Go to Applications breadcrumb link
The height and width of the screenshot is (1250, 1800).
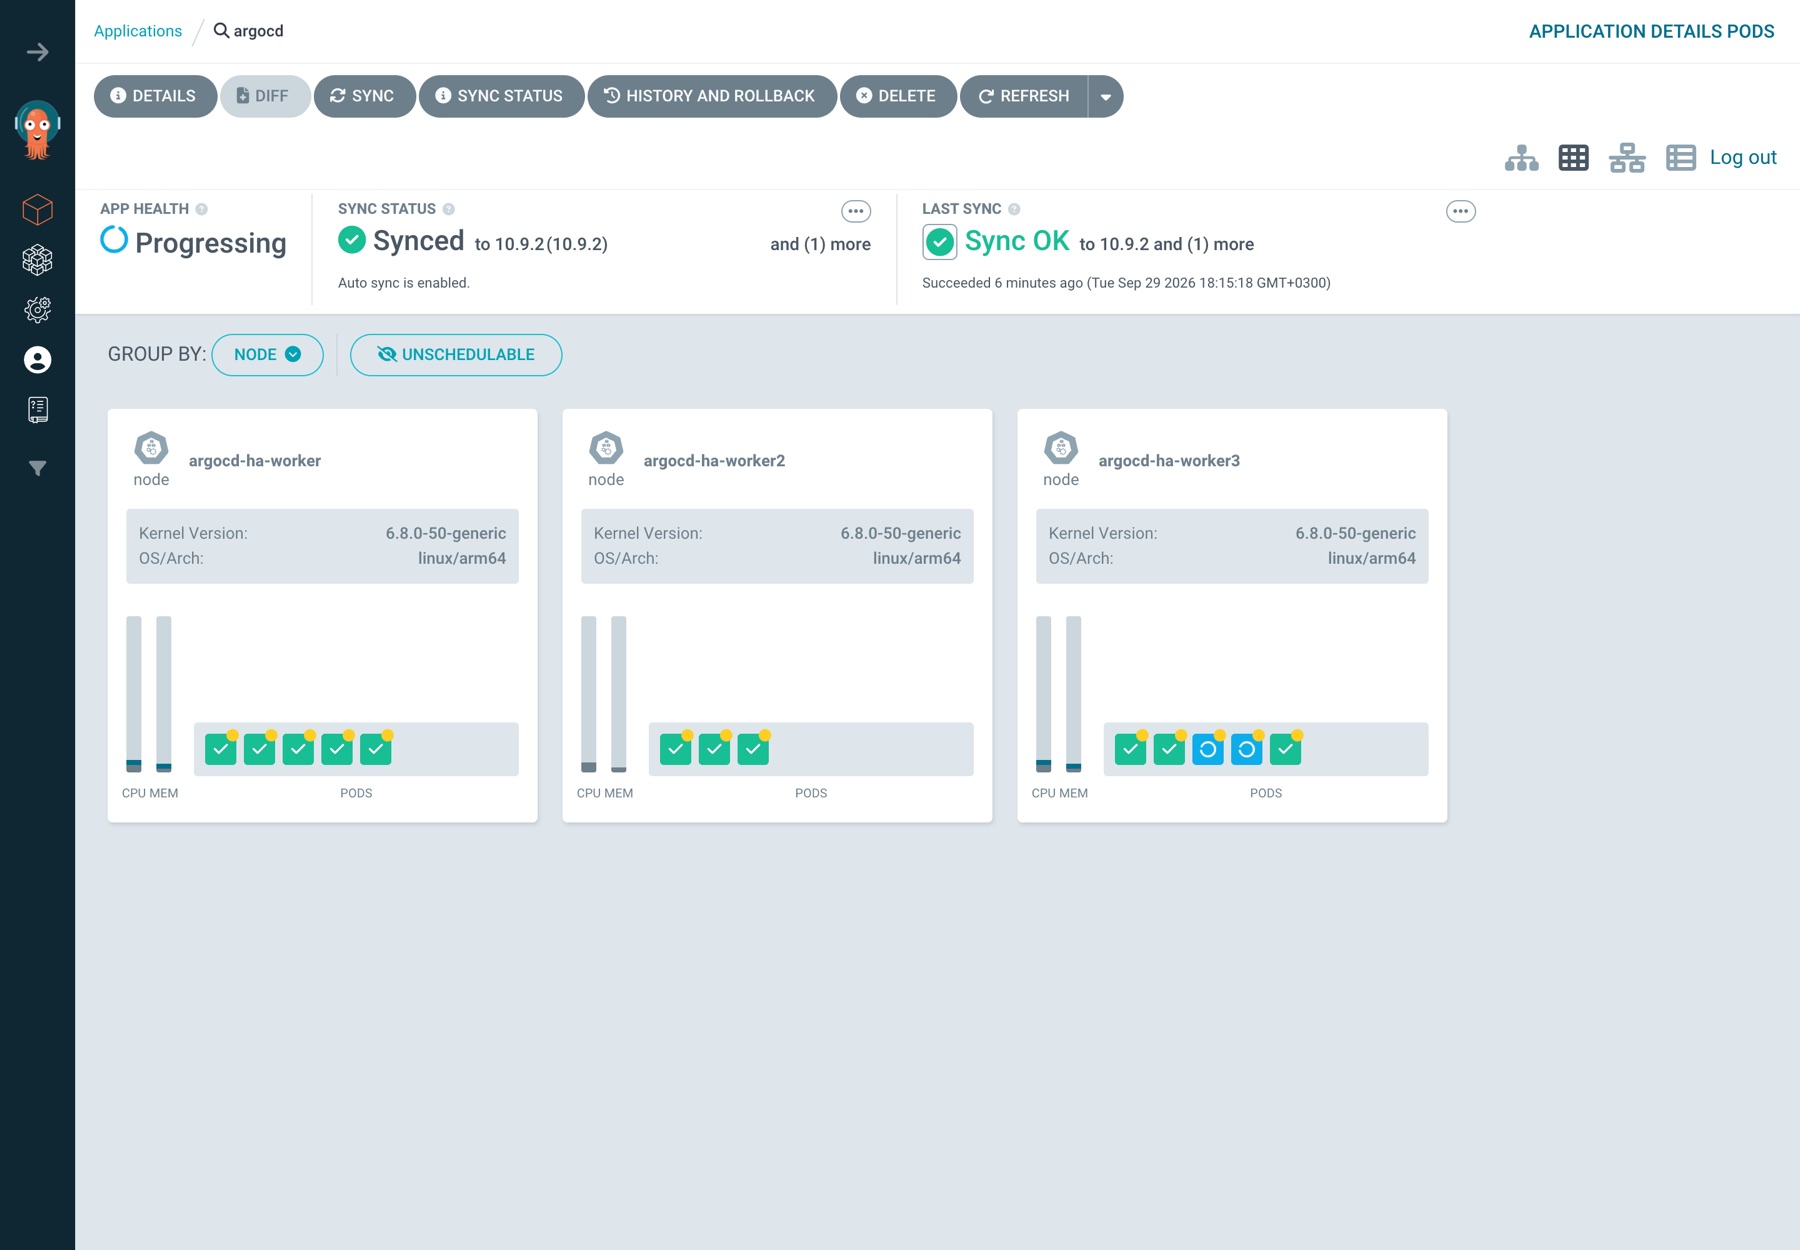[x=138, y=31]
